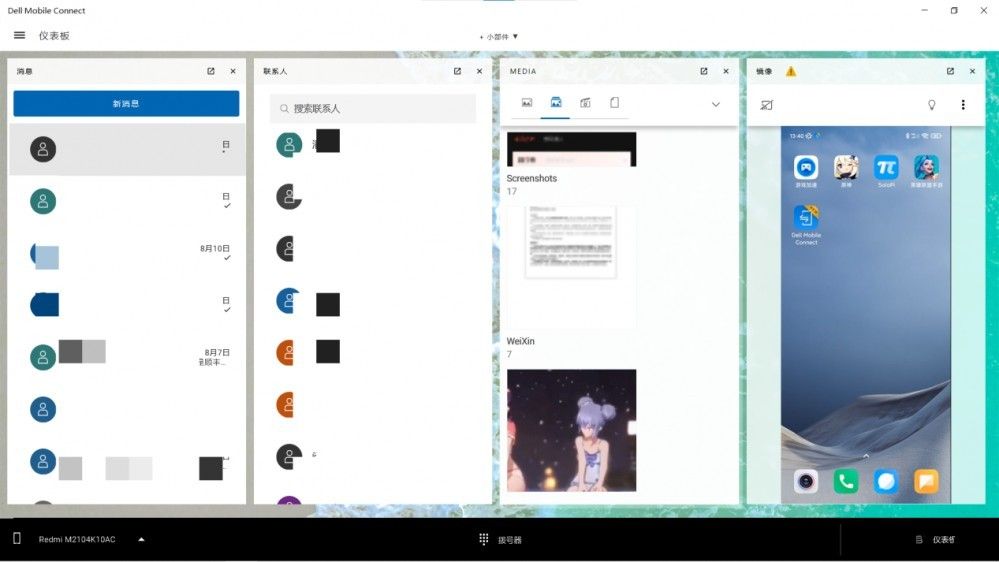This screenshot has height=562, width=999.
Task: Tap the SoloPi app on mirrored phone
Action: 886,168
